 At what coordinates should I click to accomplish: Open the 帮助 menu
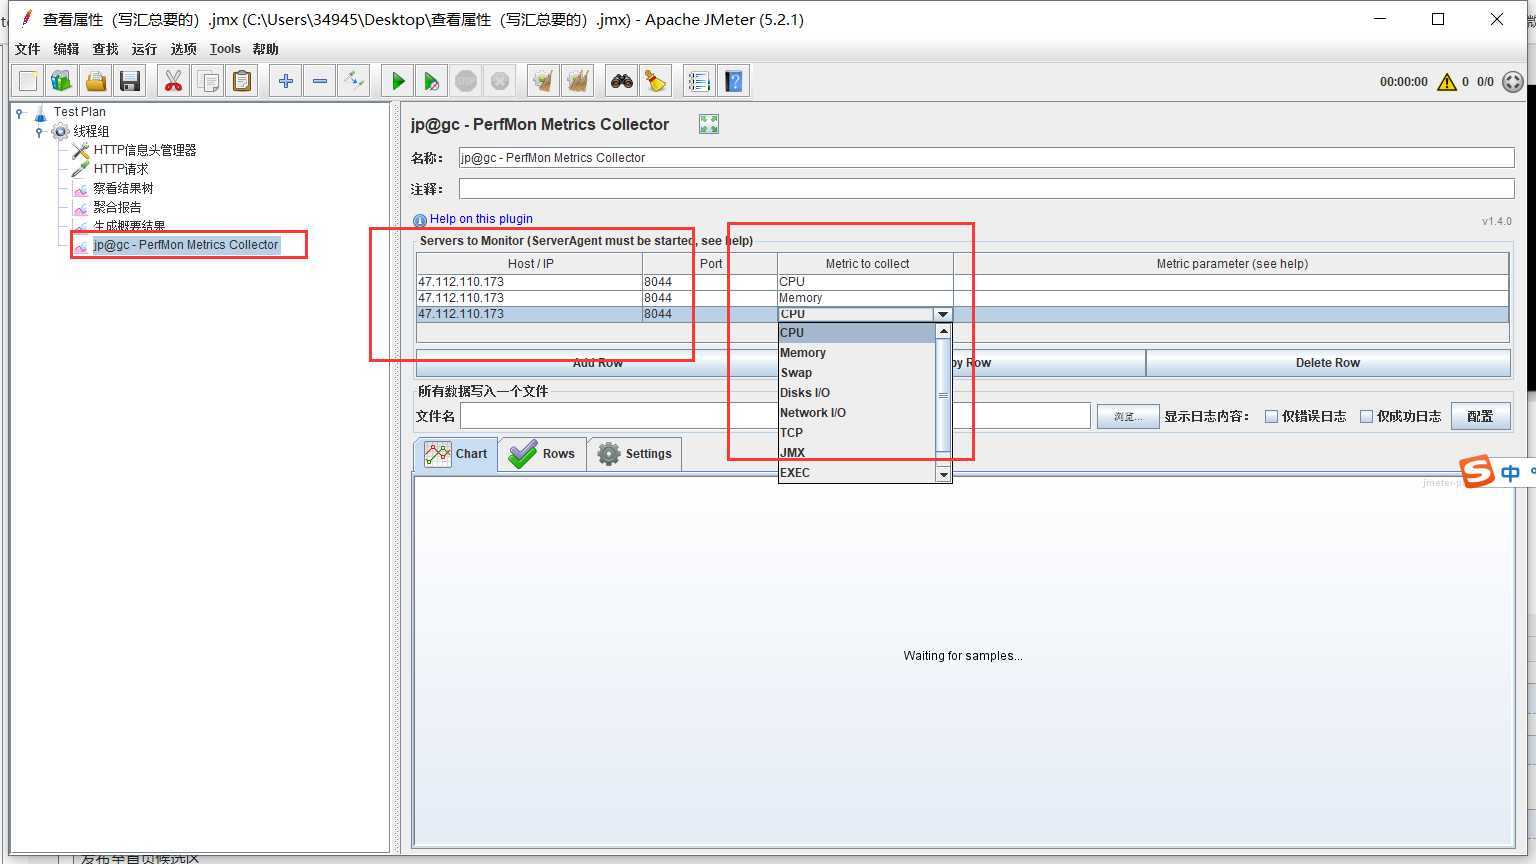pyautogui.click(x=266, y=49)
